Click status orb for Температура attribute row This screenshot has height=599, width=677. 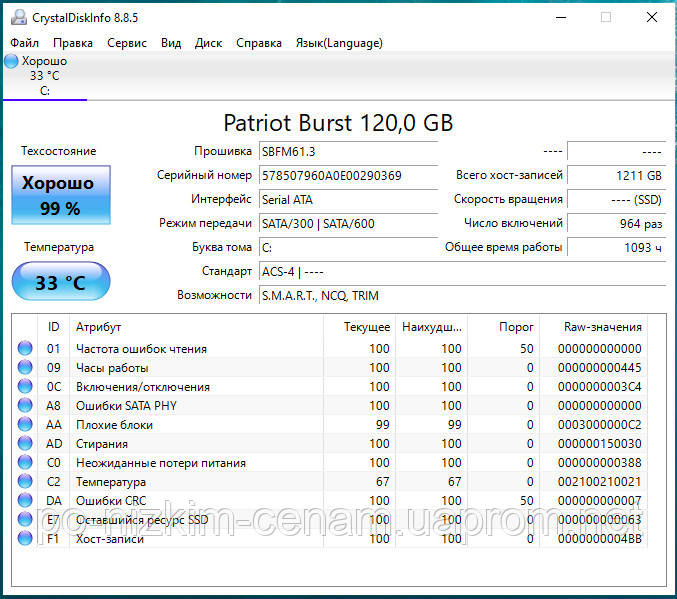coord(25,482)
